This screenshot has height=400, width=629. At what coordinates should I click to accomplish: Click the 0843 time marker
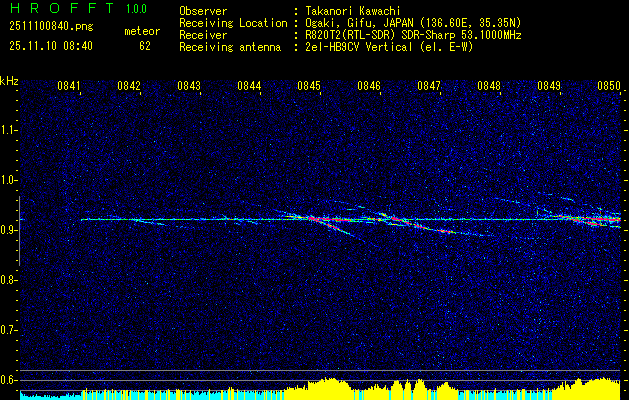pos(189,86)
